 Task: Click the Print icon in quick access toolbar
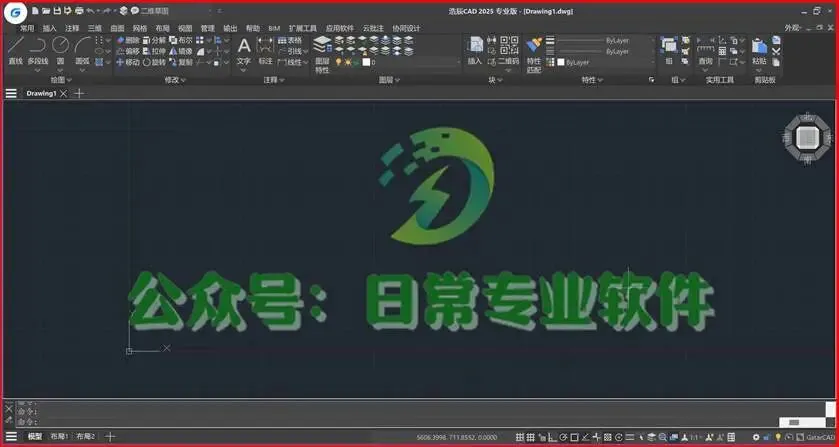coord(79,11)
